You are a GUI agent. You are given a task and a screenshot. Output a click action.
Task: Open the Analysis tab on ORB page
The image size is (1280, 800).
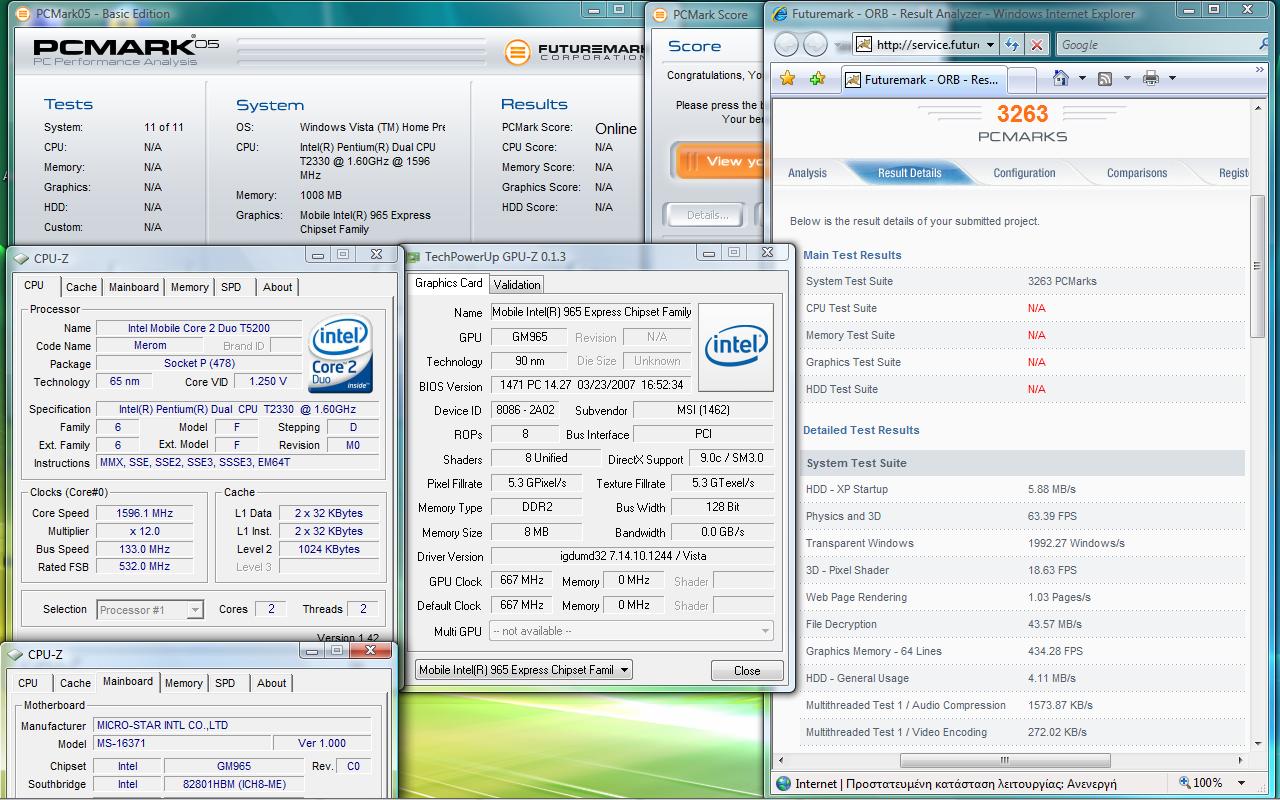click(x=807, y=173)
